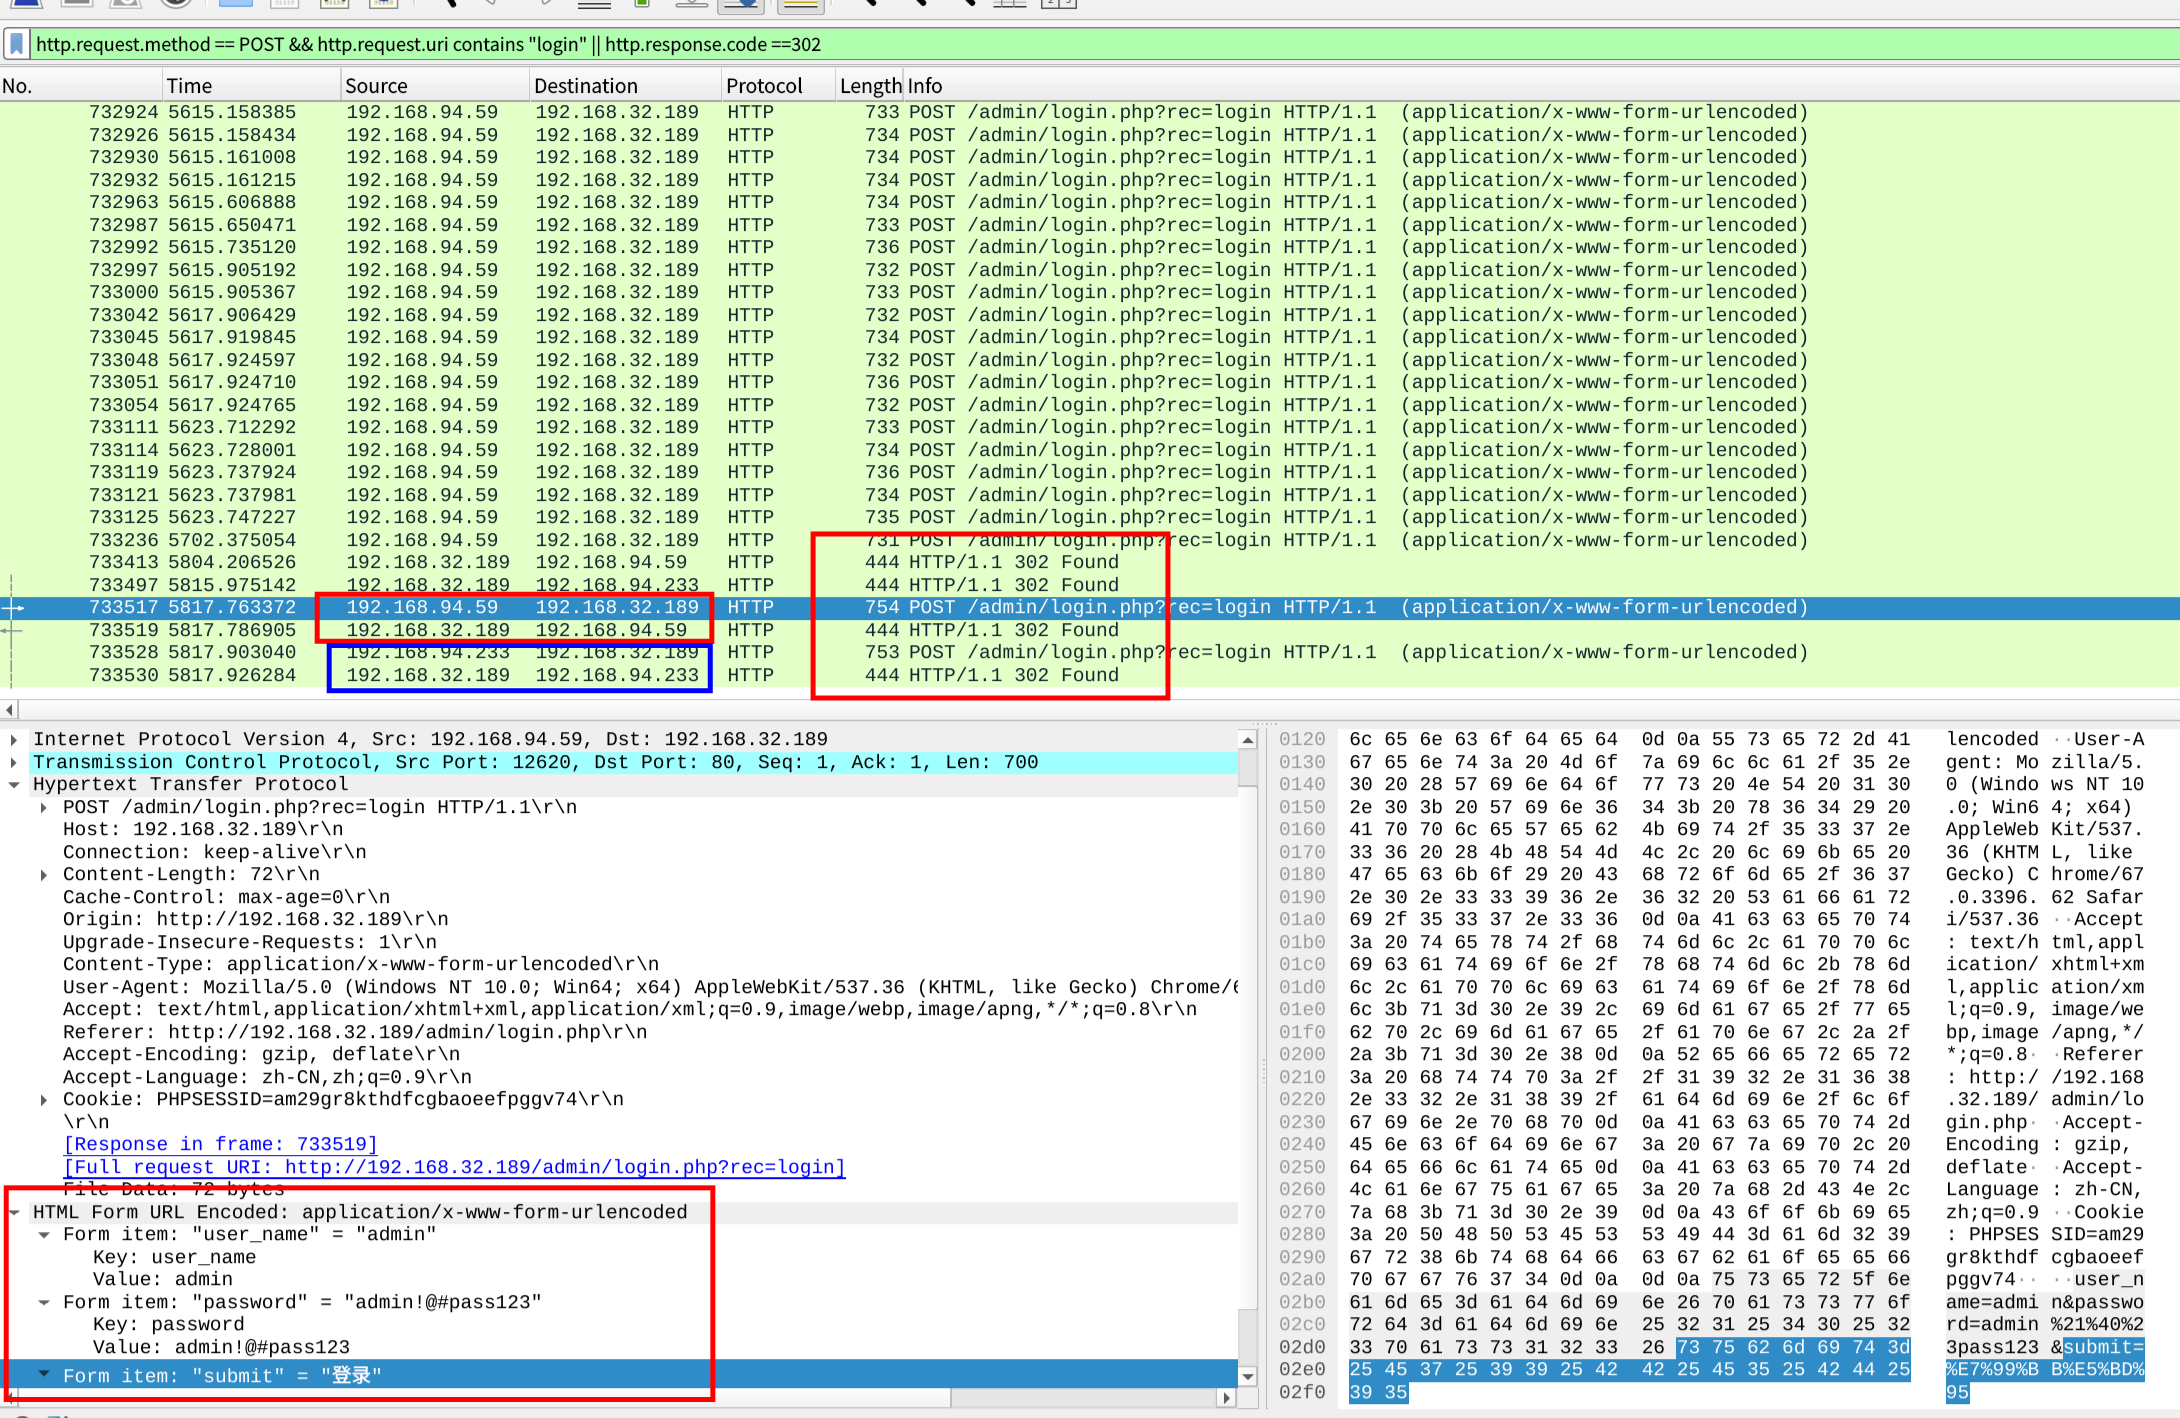Collapse the password form item
This screenshot has height=1418, width=2180.
pyautogui.click(x=44, y=1302)
